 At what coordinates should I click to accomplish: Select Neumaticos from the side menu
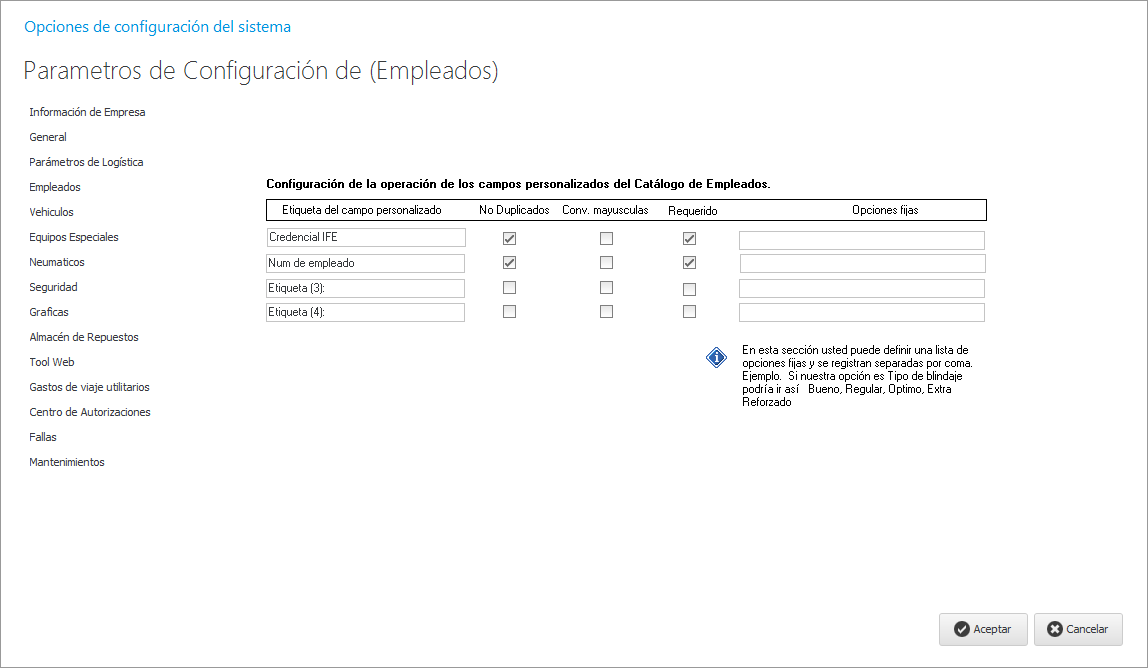[57, 262]
